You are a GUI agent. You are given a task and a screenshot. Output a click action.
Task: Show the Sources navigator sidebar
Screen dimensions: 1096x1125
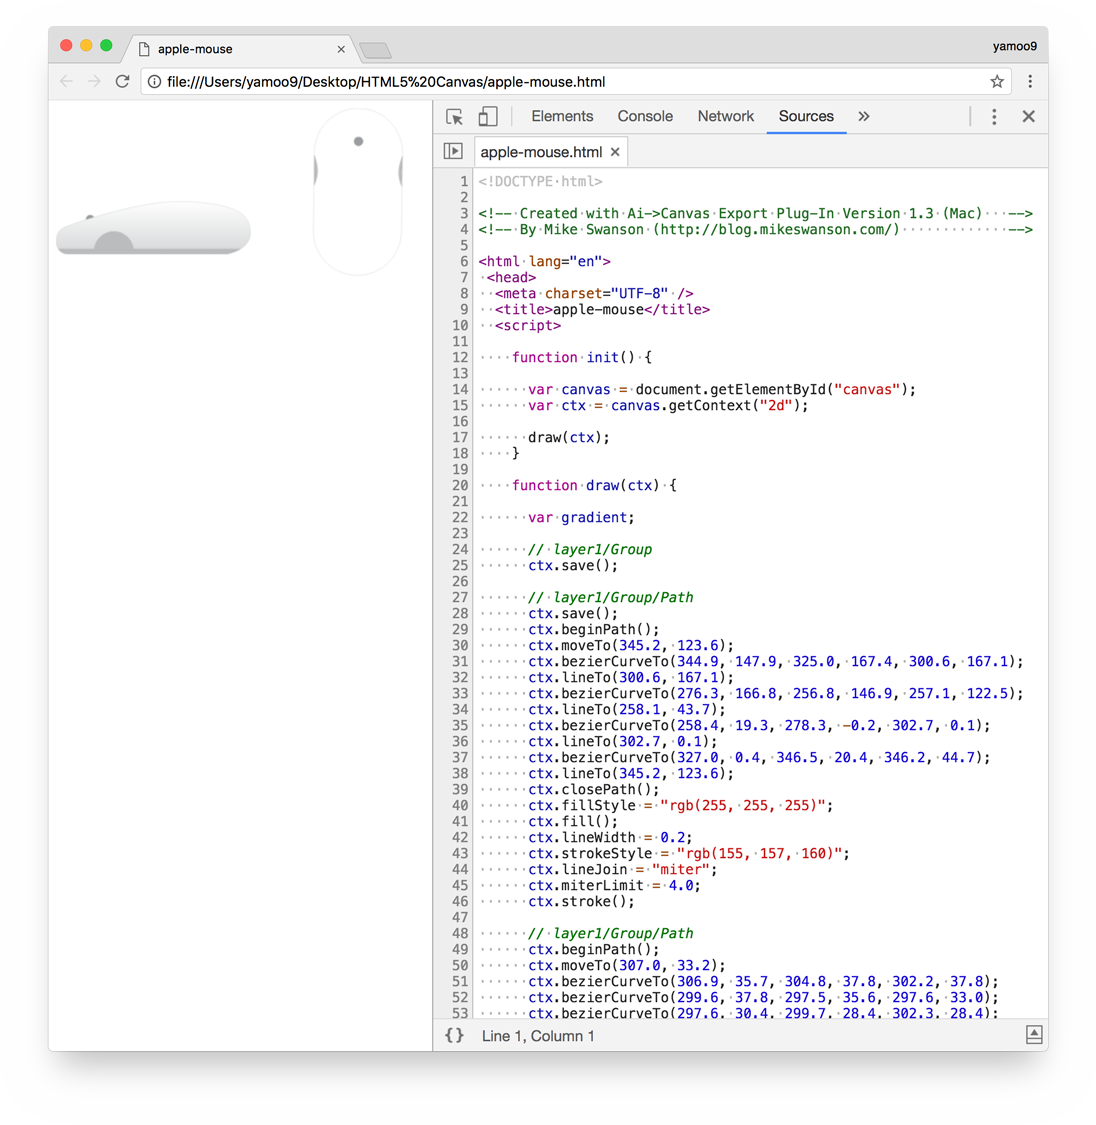pos(453,151)
